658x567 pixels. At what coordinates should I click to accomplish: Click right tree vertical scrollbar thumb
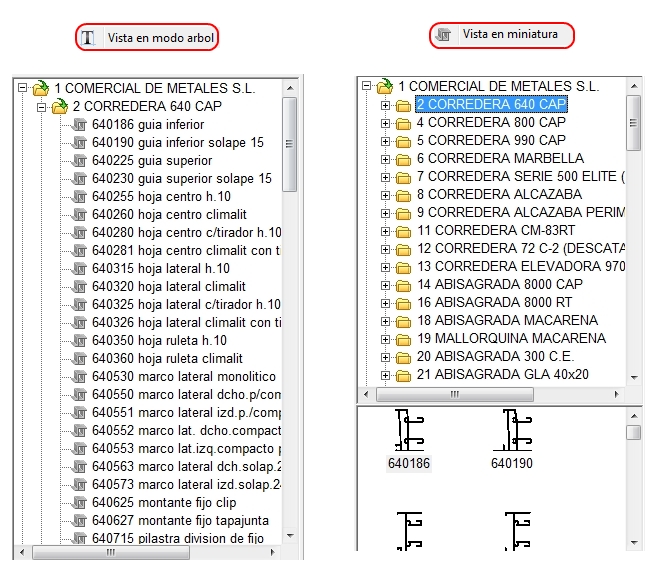634,123
